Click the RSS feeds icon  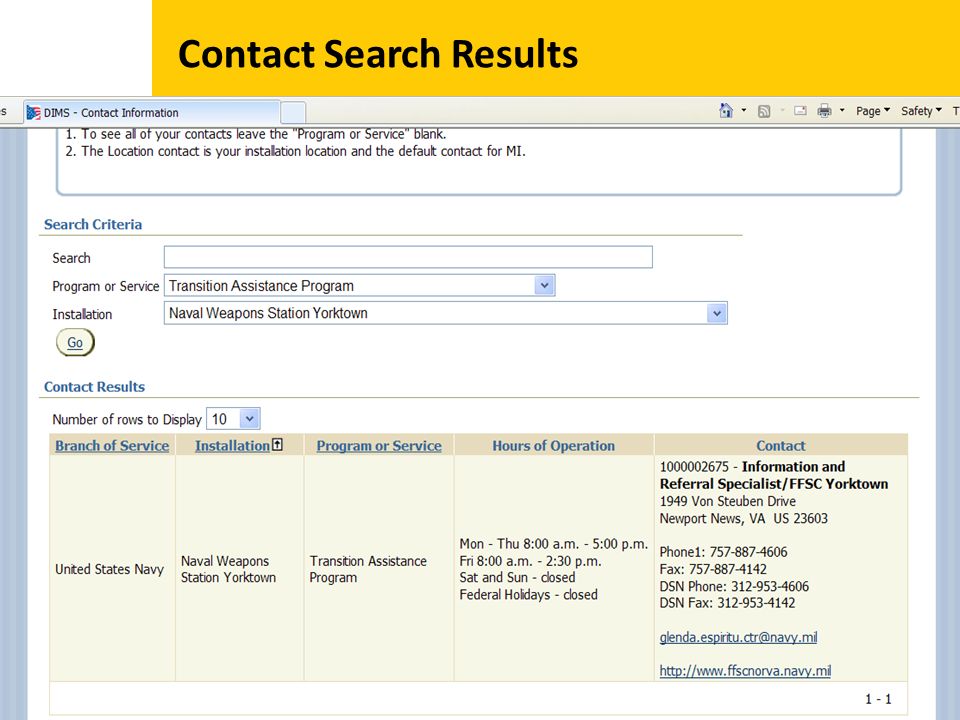tap(764, 111)
